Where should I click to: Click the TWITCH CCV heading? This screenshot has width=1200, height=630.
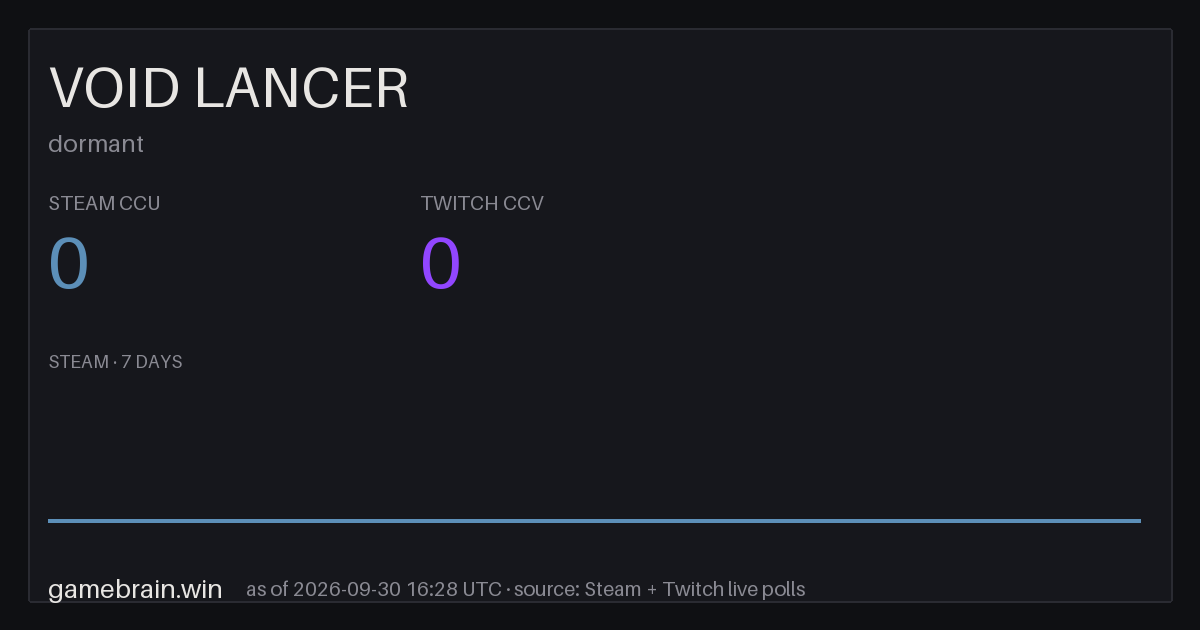click(x=482, y=204)
